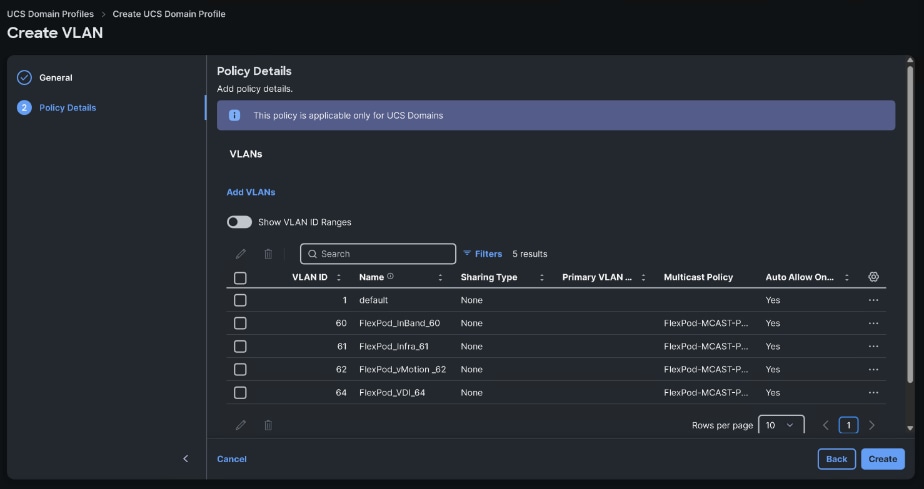The width and height of the screenshot is (924, 489).
Task: Click the delete trash icon above the table
Action: point(268,254)
